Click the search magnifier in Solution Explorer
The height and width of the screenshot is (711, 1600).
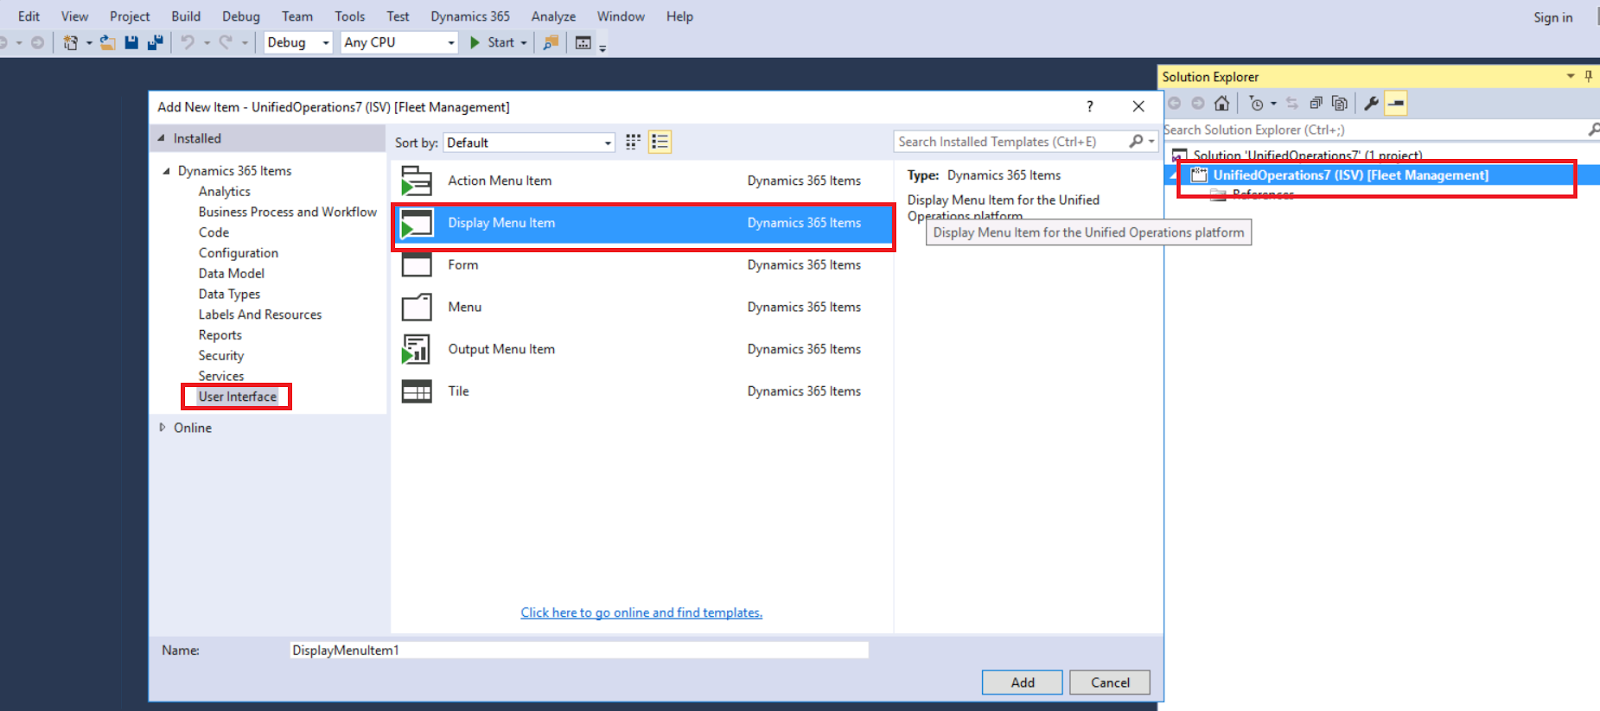coord(1593,130)
